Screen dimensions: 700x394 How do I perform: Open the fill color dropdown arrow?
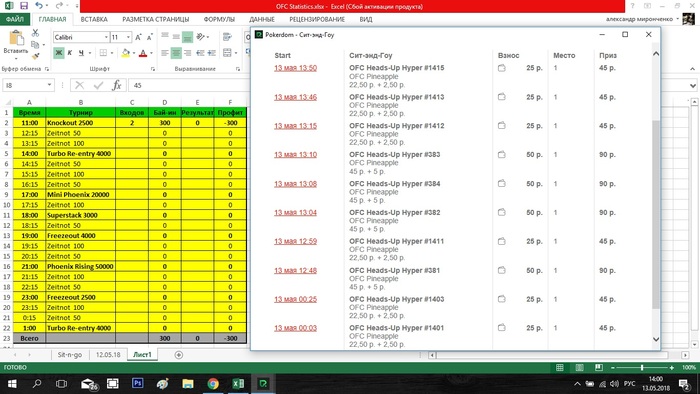pos(133,53)
